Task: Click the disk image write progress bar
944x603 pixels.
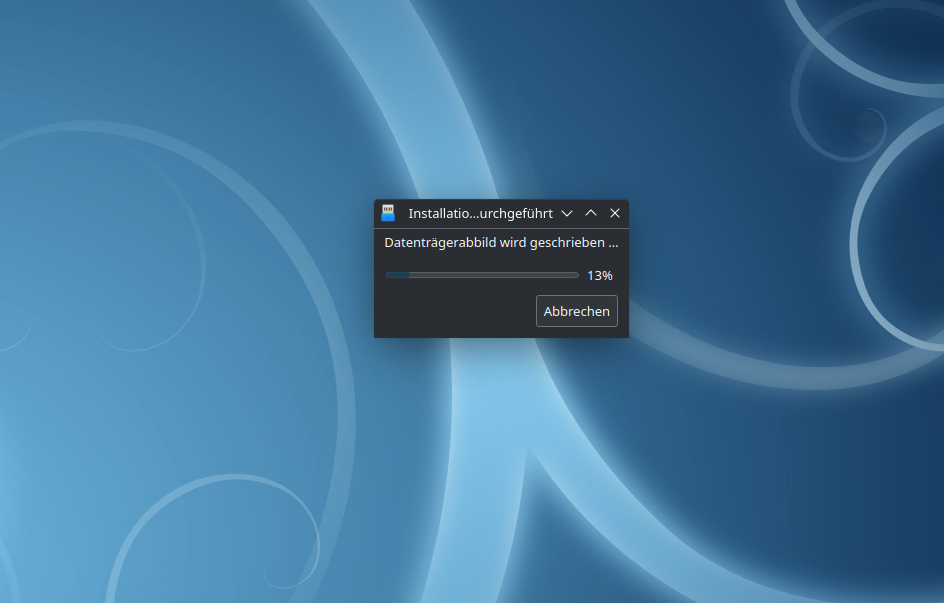Action: pyautogui.click(x=482, y=275)
